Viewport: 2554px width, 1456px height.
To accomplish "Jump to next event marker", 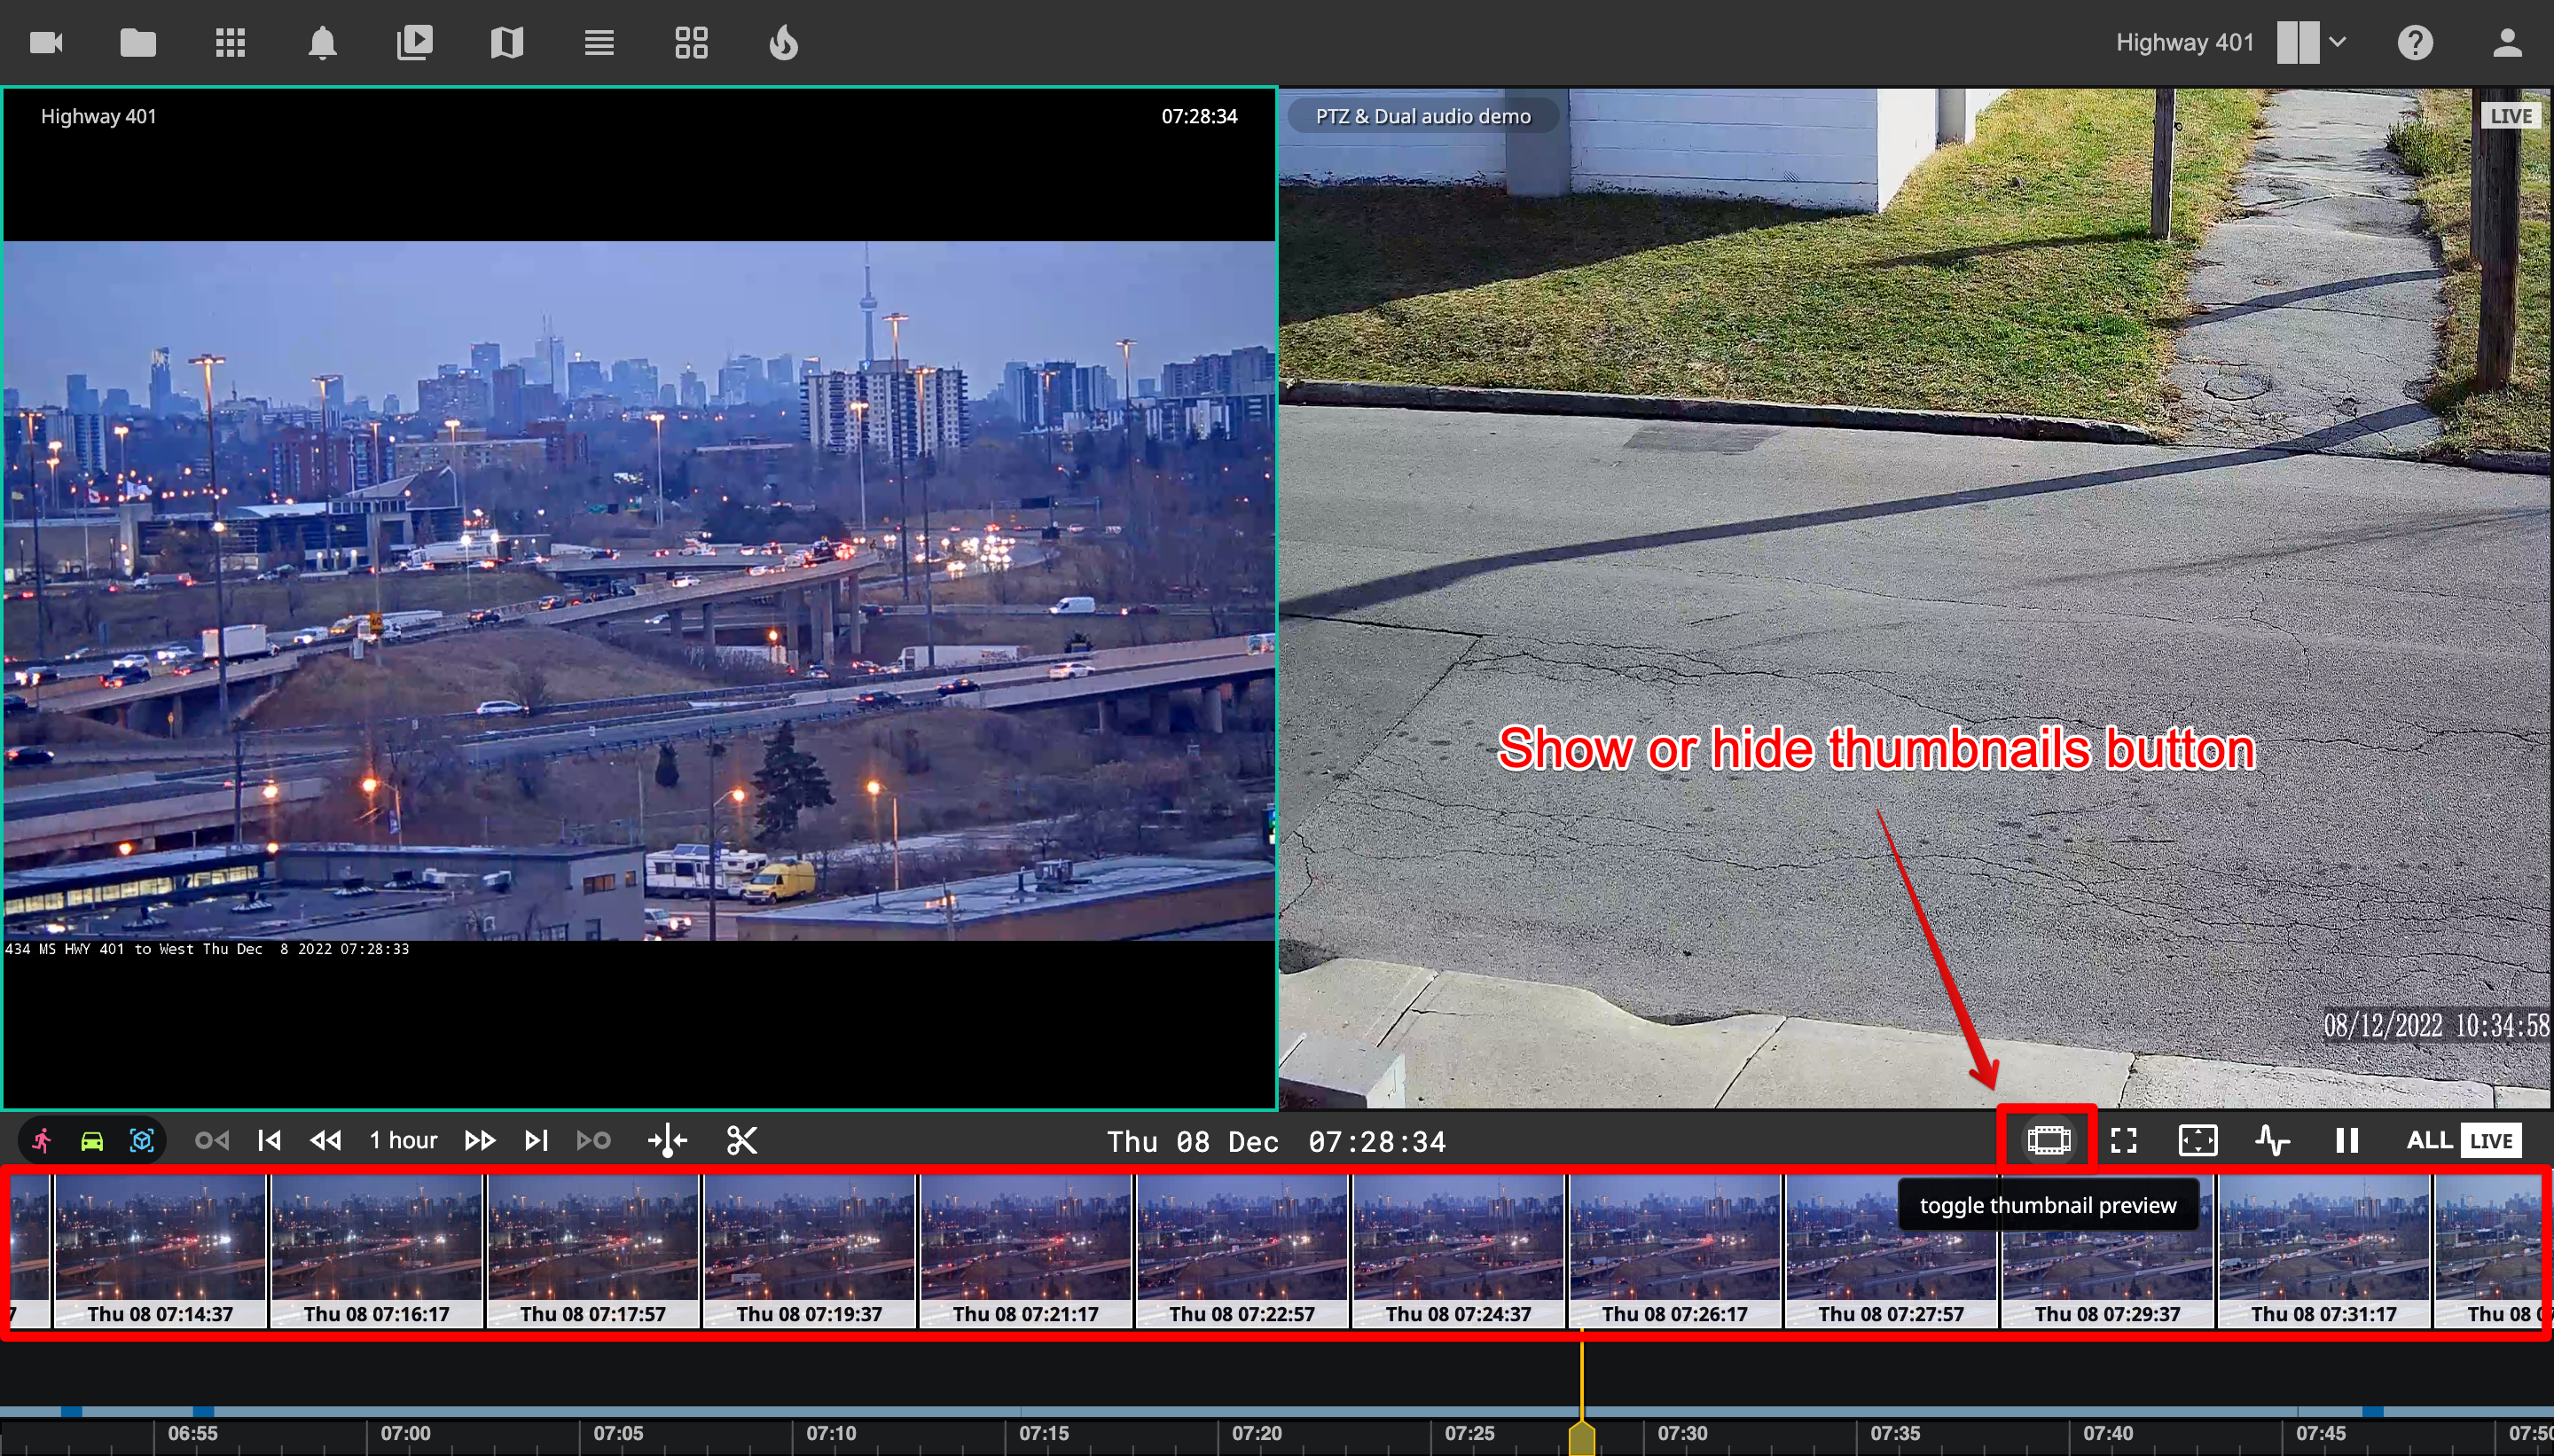I will click(x=594, y=1140).
